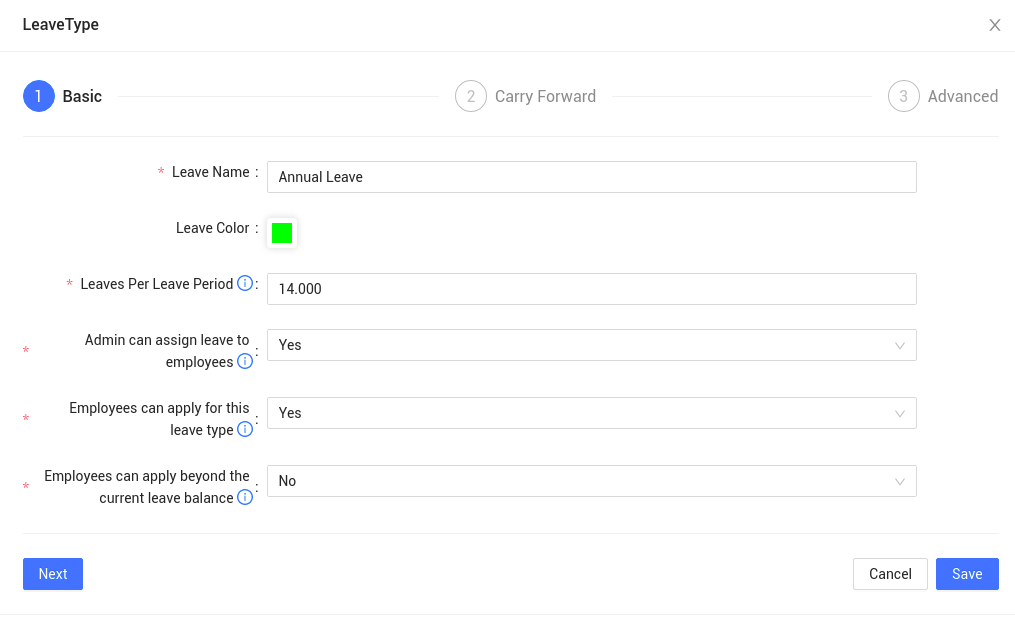Switch to the Carry Forward step
The height and width of the screenshot is (622, 1015).
[545, 96]
